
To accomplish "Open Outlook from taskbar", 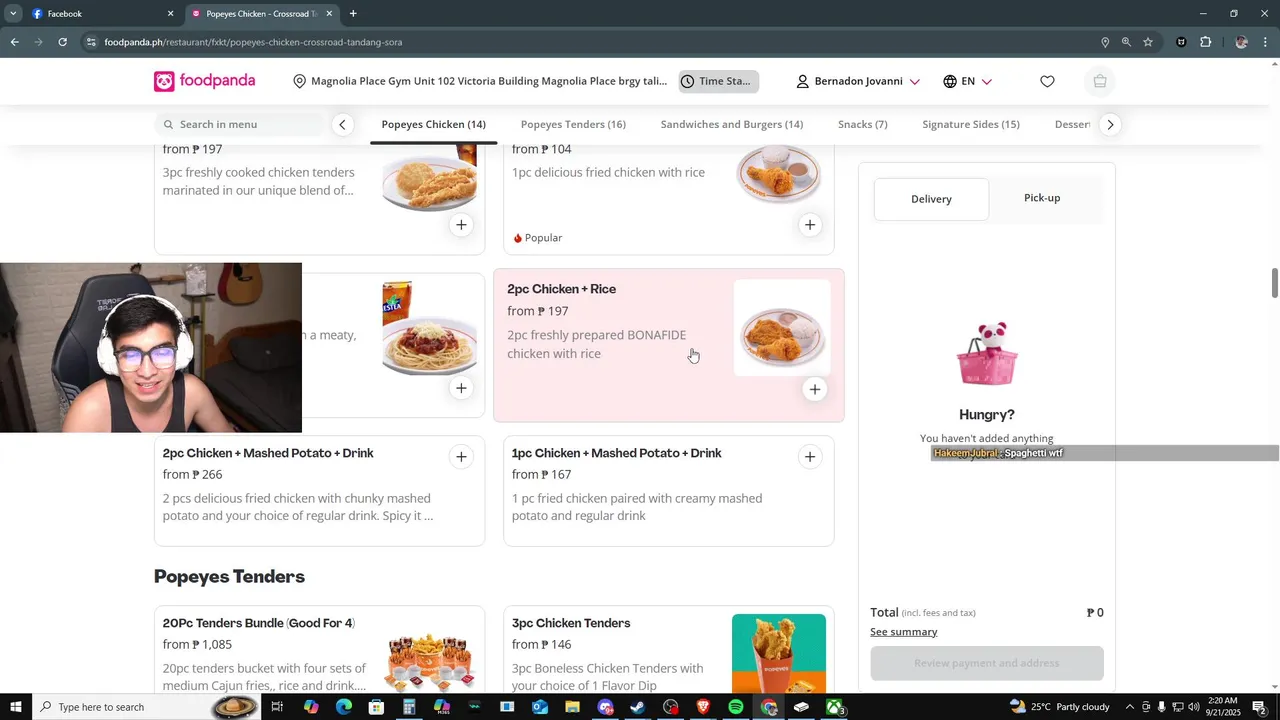I will 540,707.
